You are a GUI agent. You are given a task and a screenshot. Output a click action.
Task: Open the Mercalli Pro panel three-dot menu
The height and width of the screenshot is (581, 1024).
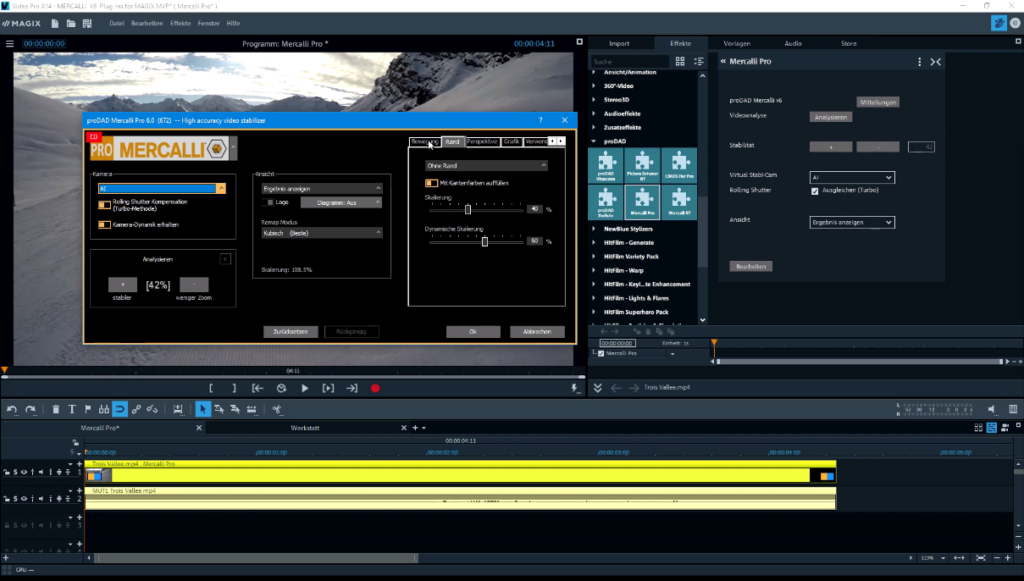coord(920,61)
